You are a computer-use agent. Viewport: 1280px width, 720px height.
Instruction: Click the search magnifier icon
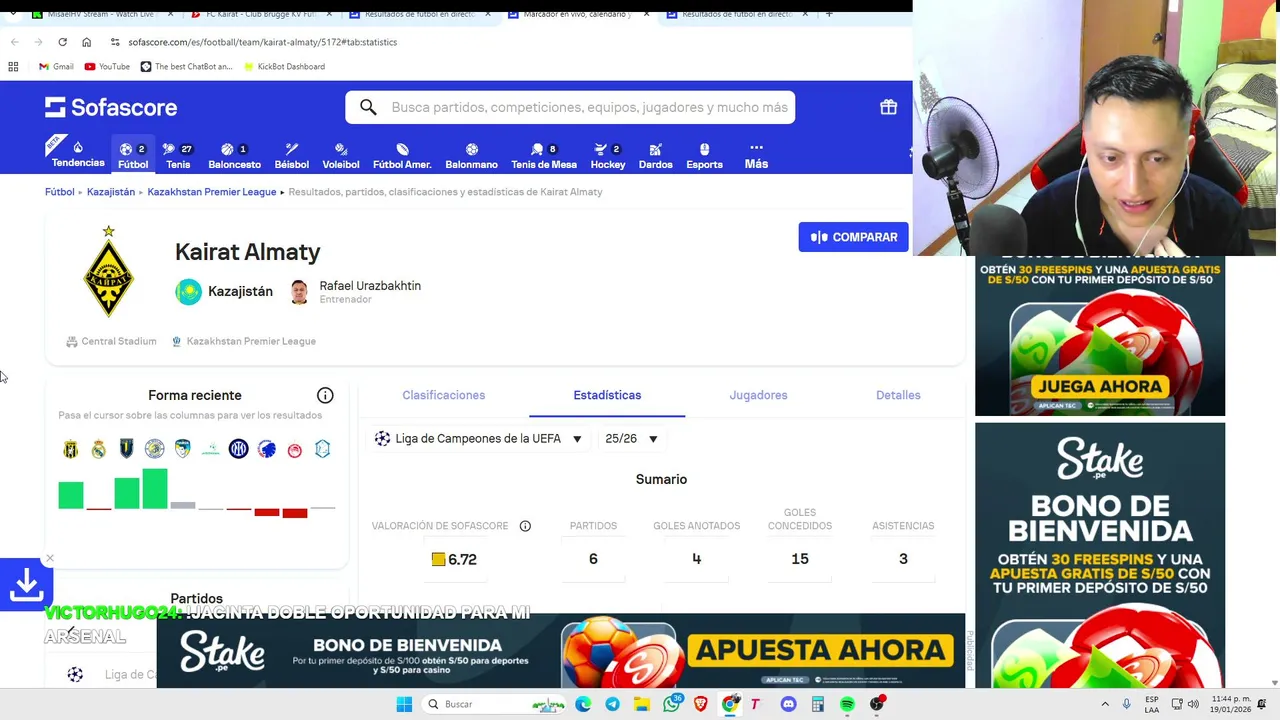pyautogui.click(x=368, y=107)
